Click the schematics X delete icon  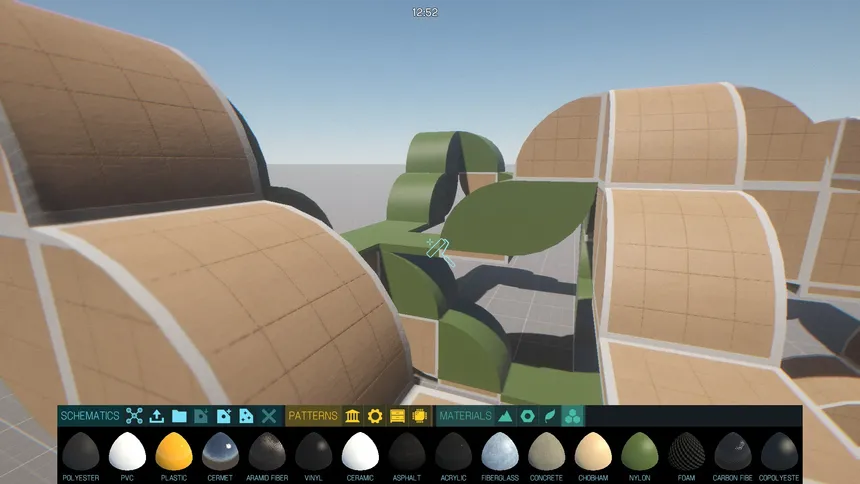[x=269, y=416]
